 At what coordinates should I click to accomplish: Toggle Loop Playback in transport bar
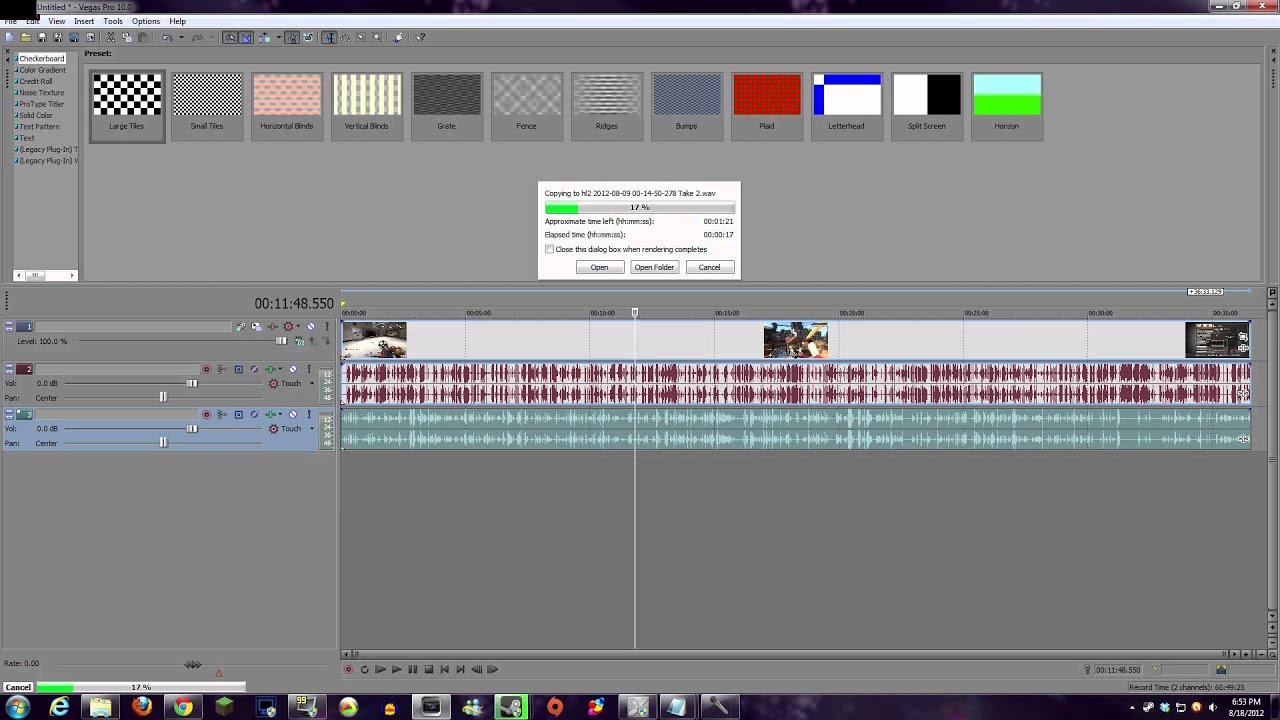(364, 670)
